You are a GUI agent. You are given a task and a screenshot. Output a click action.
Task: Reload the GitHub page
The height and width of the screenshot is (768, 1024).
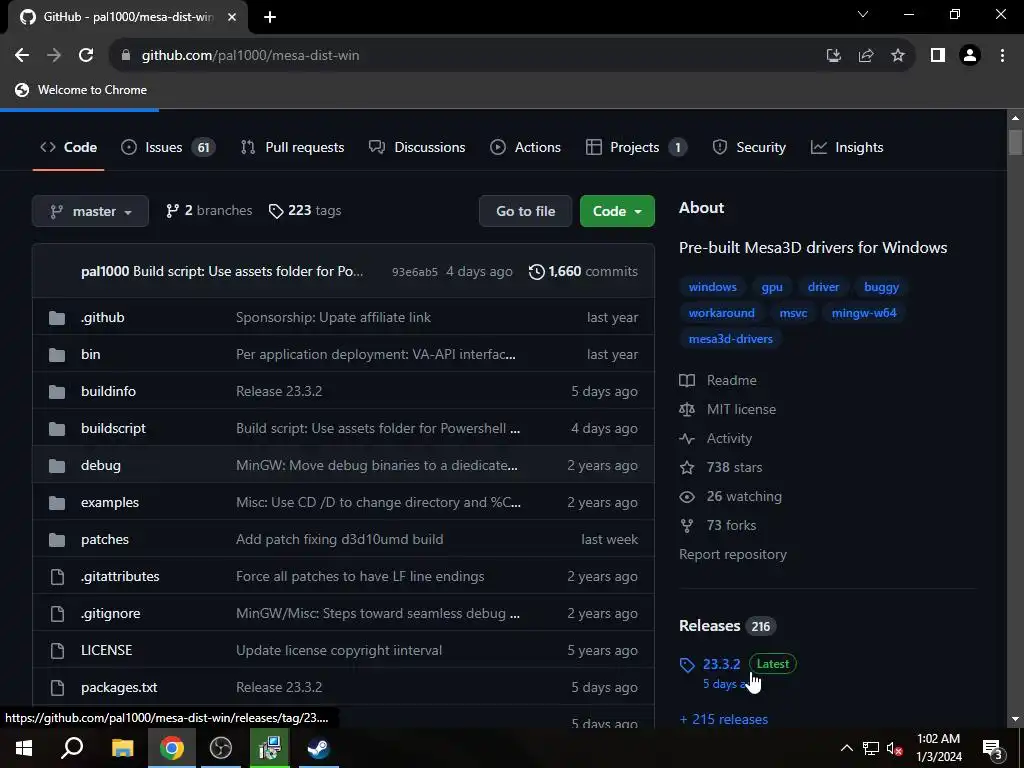[86, 56]
